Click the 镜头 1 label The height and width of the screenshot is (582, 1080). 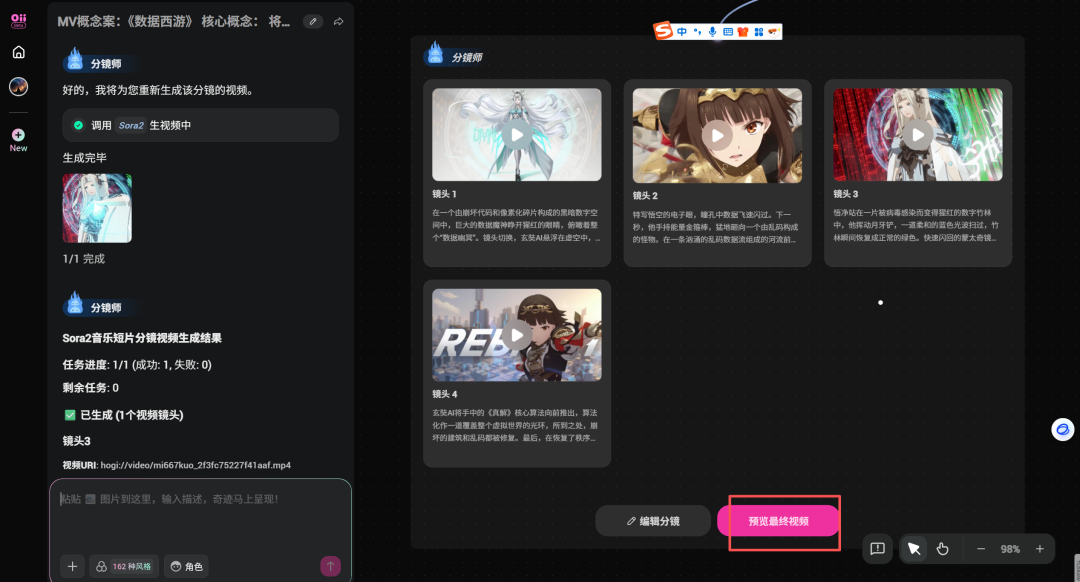(444, 194)
